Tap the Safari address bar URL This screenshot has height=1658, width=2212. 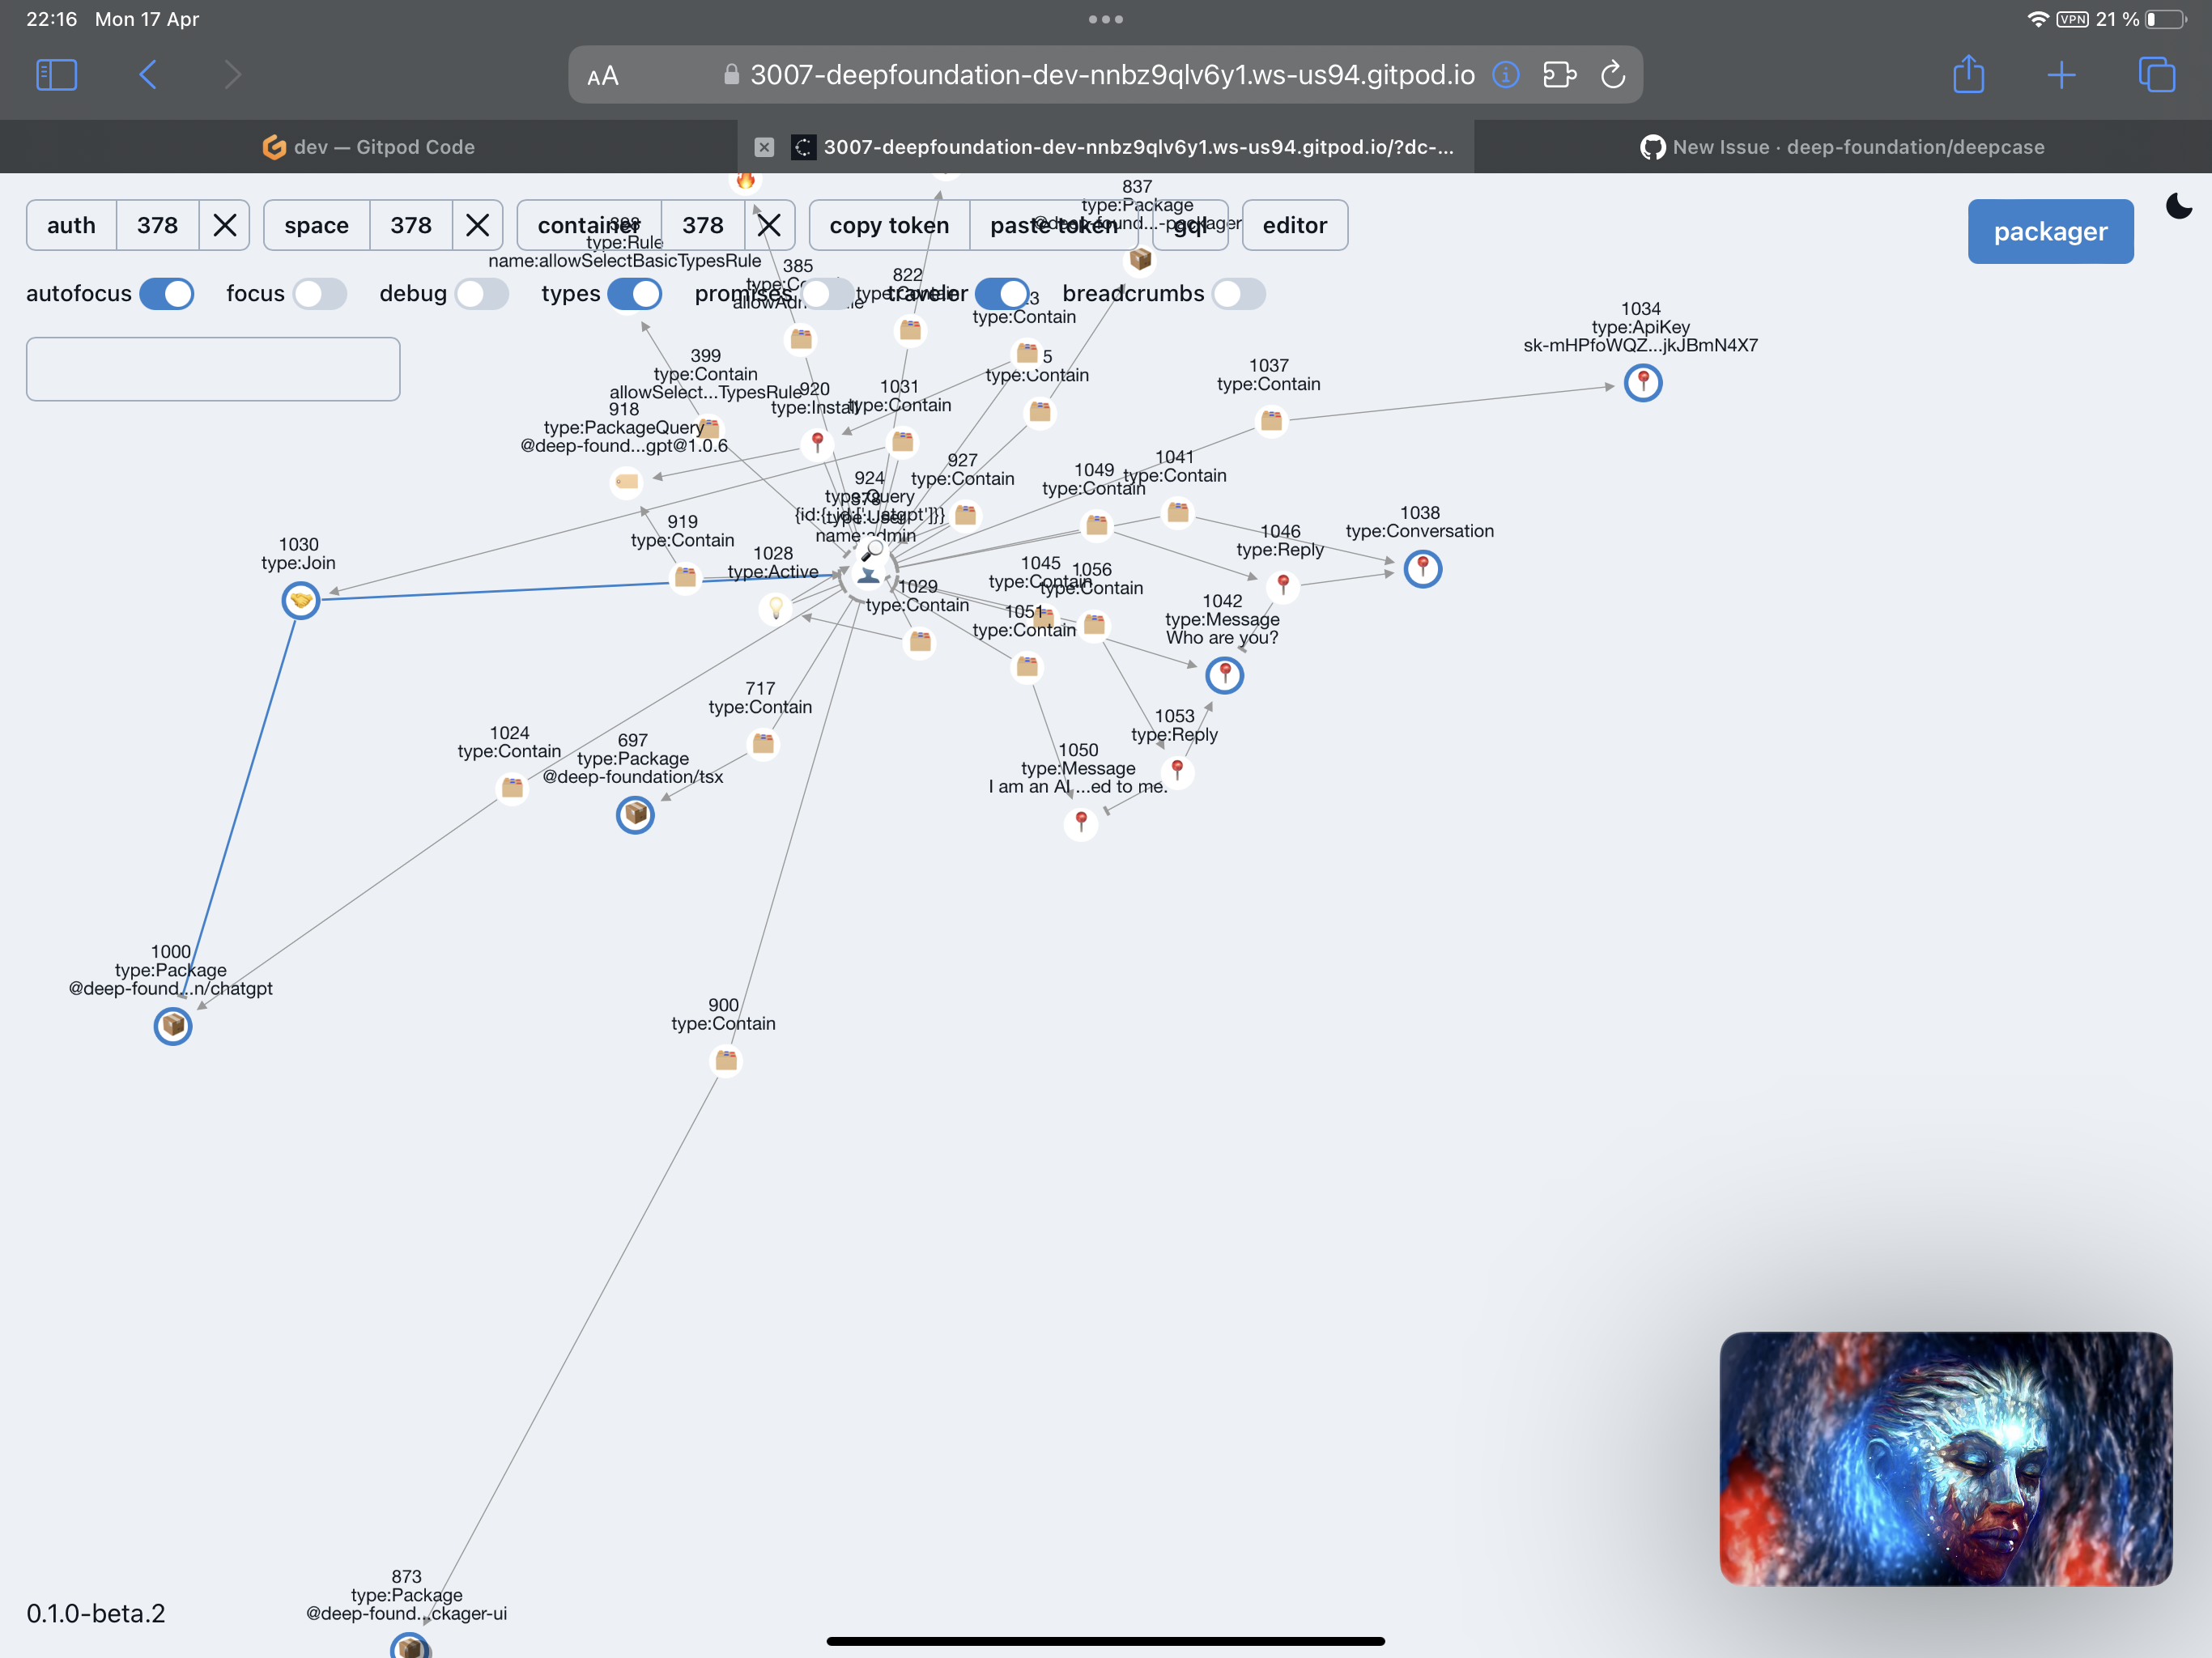pyautogui.click(x=1112, y=75)
